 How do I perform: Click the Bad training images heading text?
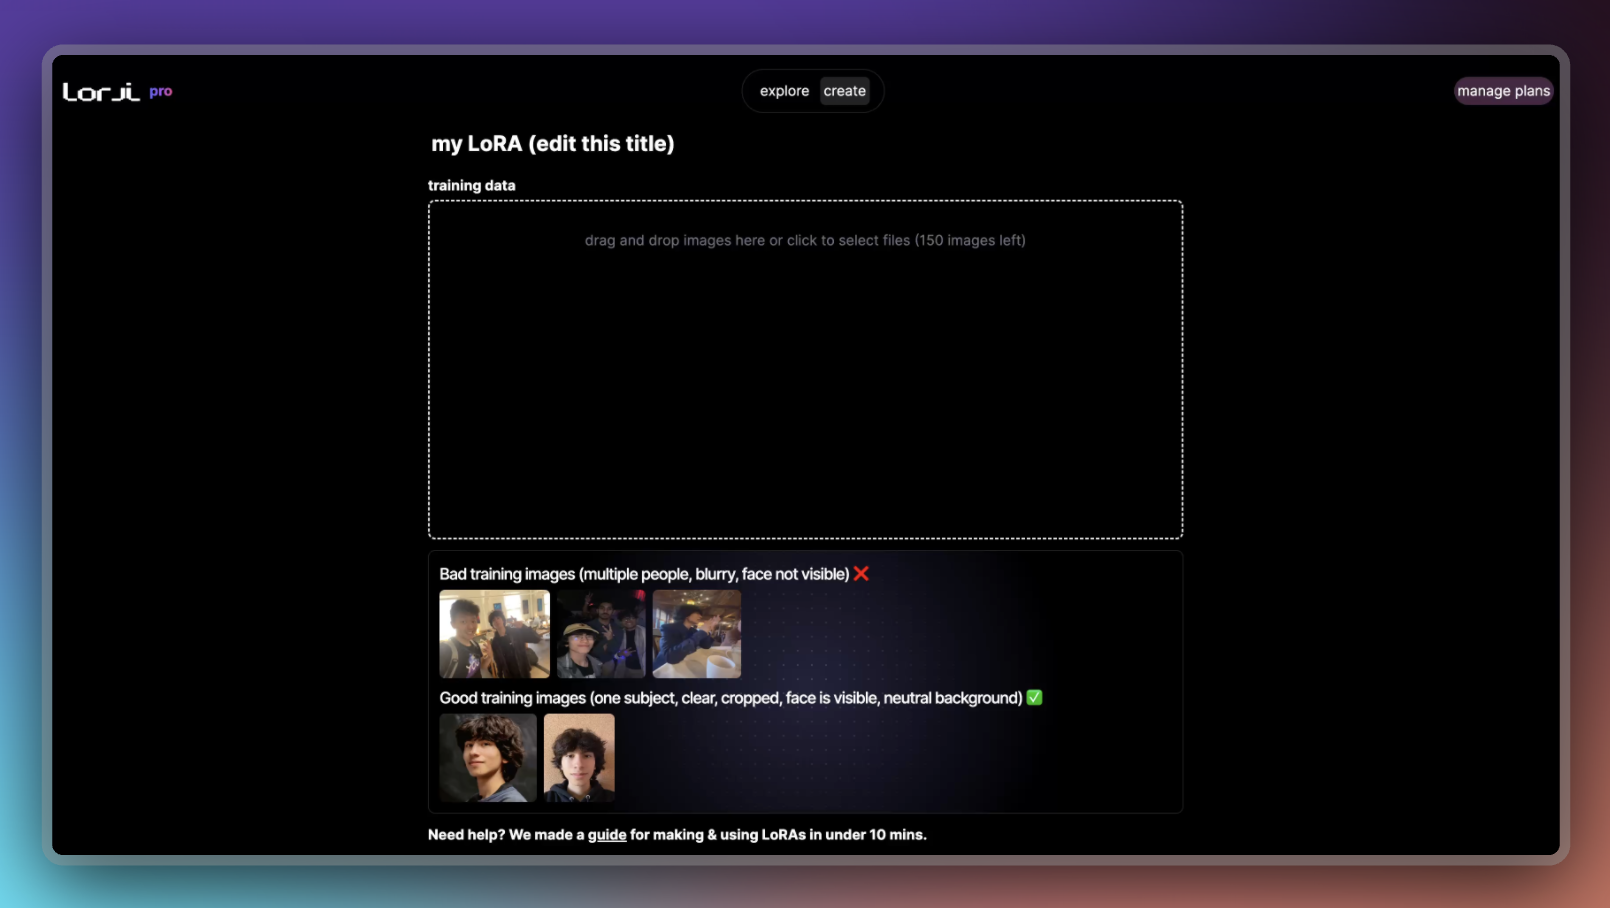(x=644, y=574)
